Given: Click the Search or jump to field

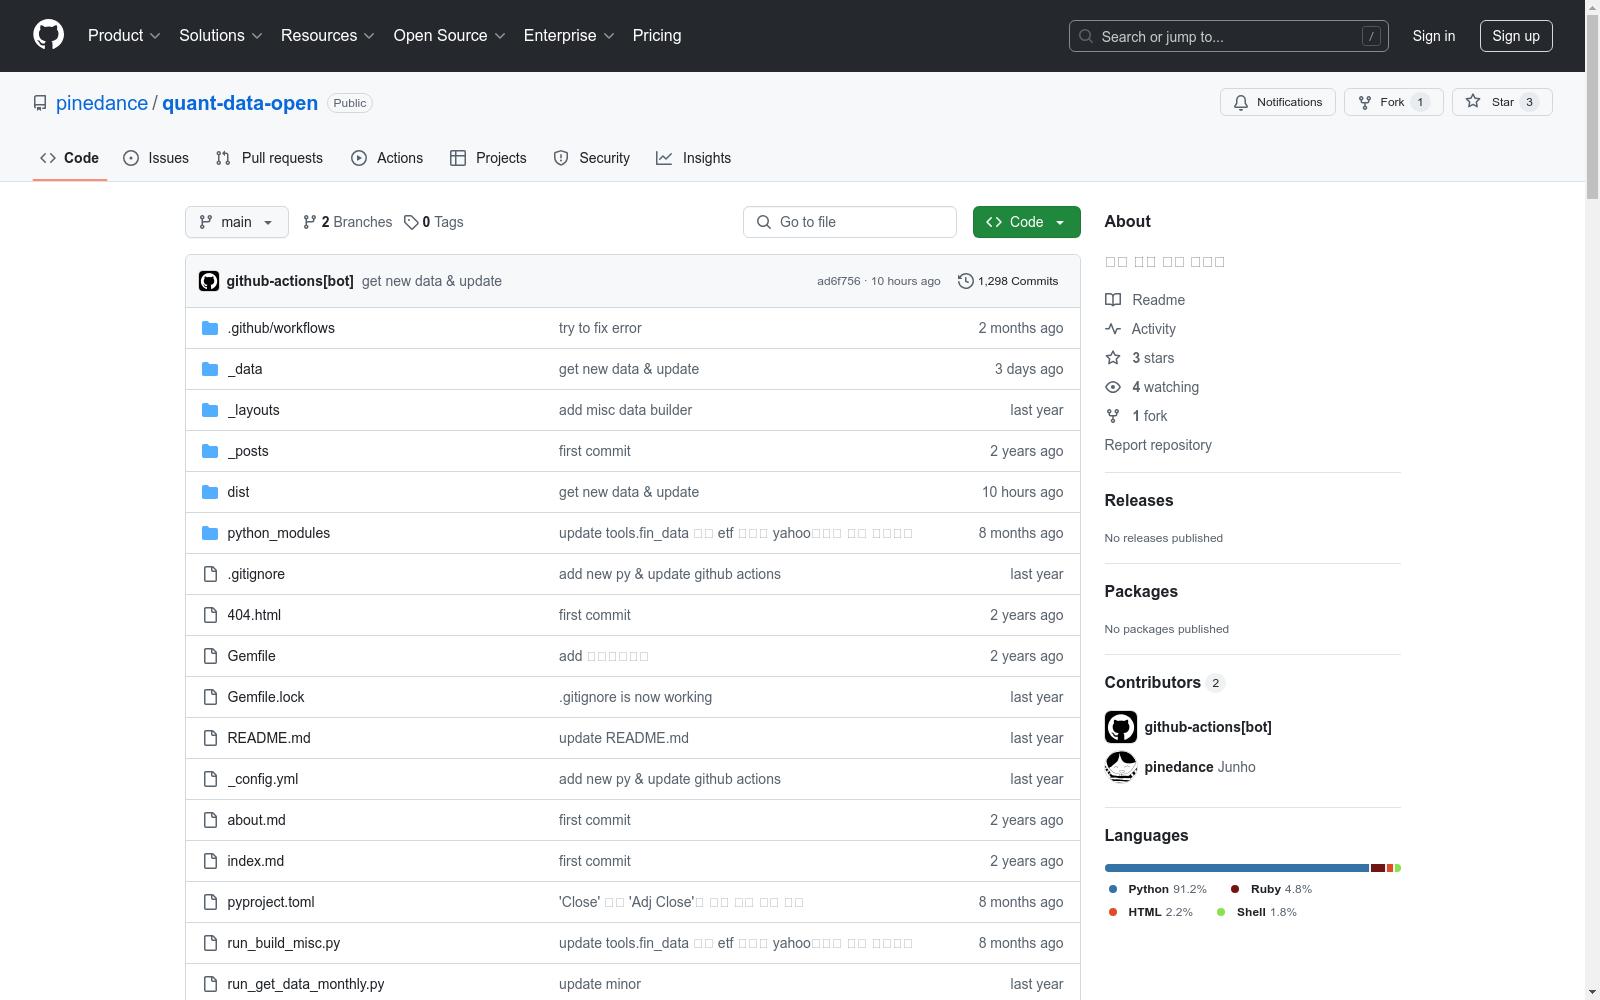Looking at the screenshot, I should click(1229, 36).
